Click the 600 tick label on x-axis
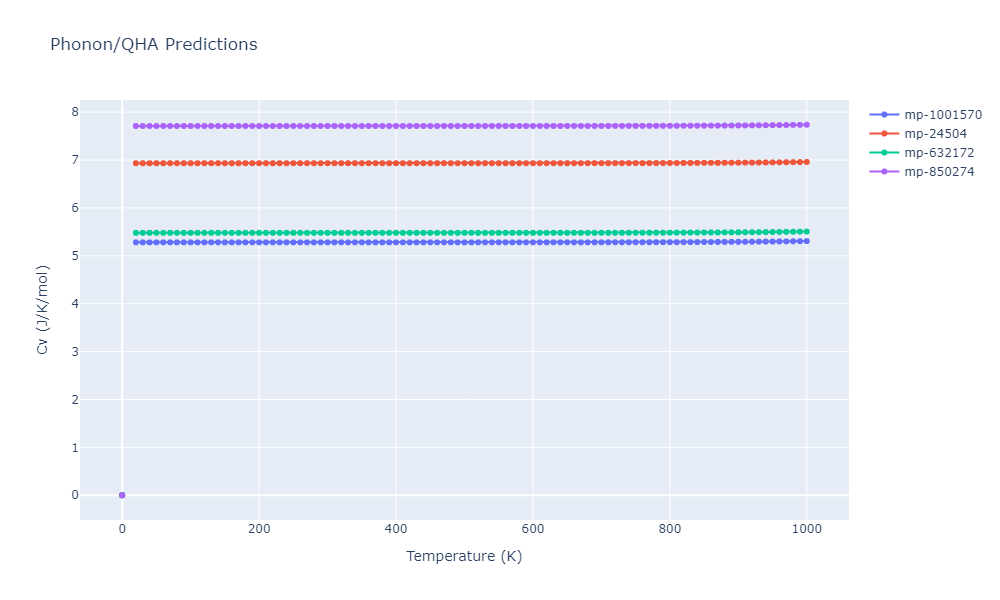The width and height of the screenshot is (1000, 600). point(533,529)
